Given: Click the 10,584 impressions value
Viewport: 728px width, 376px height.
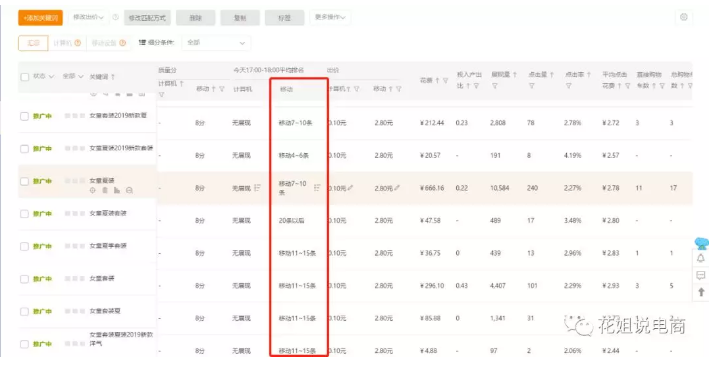Looking at the screenshot, I should click(500, 188).
